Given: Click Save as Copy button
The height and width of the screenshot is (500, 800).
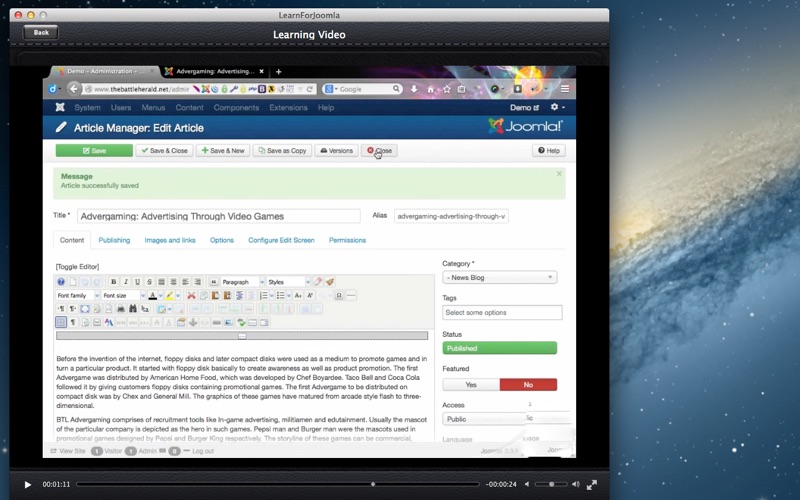Looking at the screenshot, I should click(x=282, y=151).
